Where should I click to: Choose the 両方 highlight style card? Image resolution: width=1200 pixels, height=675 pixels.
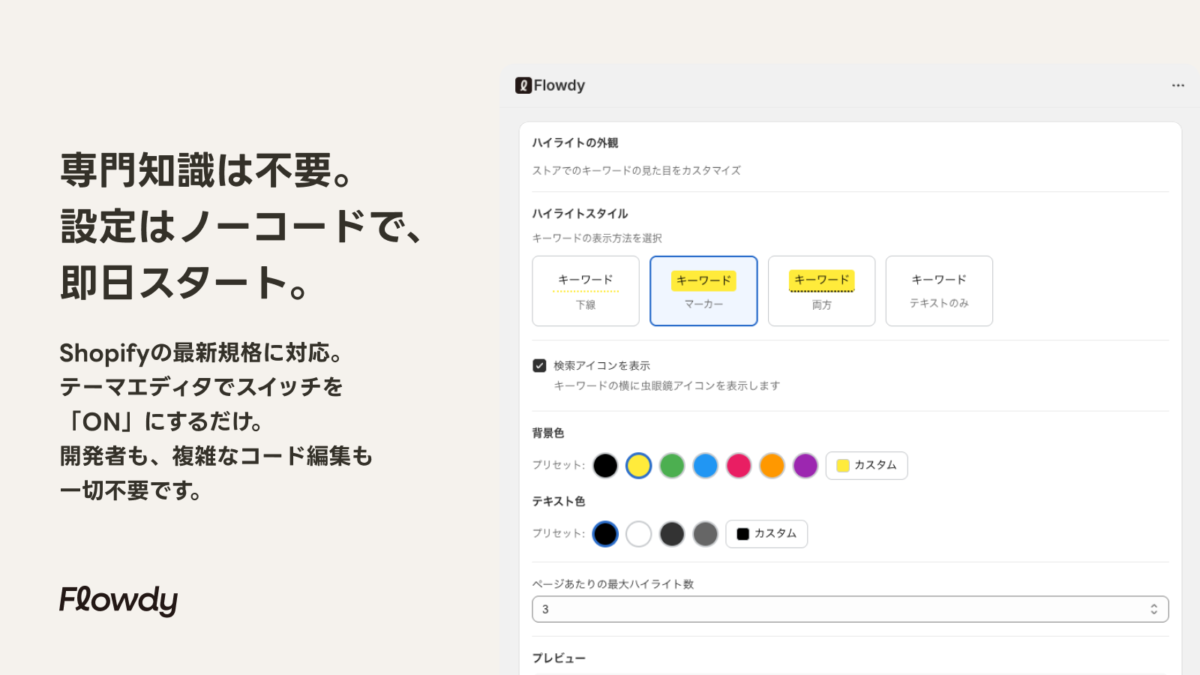[x=822, y=291]
